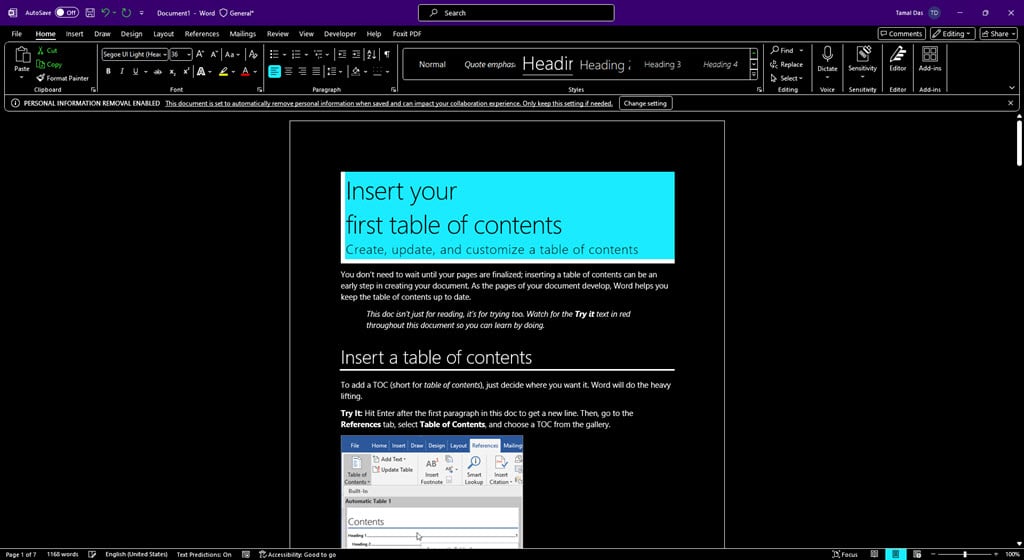Viewport: 1024px width, 560px height.
Task: Open the Select dropdown in Editing group
Action: (786, 78)
